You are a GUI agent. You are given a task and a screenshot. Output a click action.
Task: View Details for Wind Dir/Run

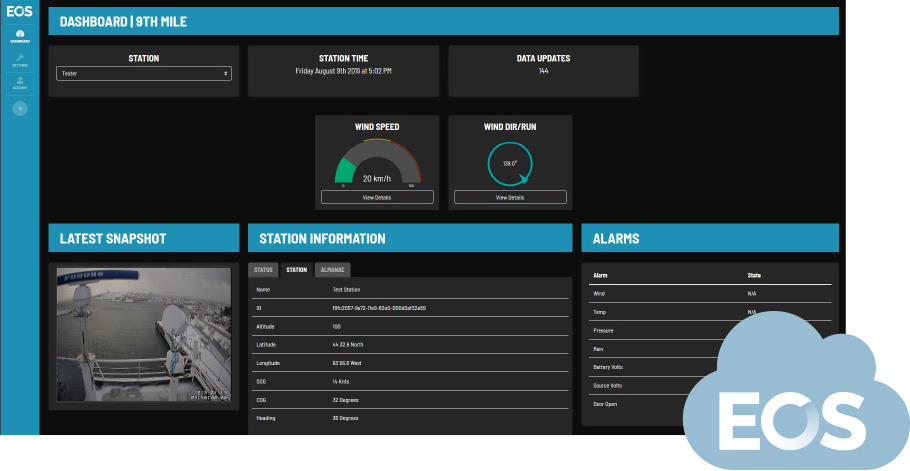click(510, 198)
